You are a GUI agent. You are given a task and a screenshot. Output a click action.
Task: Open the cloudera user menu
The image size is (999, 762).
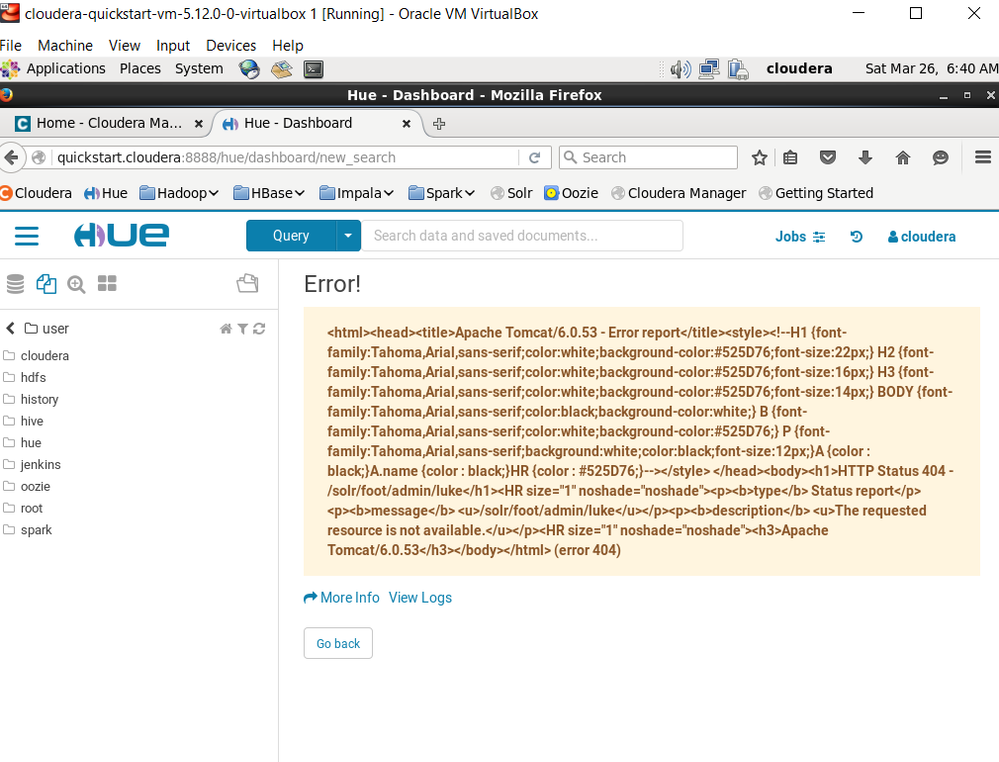point(922,236)
